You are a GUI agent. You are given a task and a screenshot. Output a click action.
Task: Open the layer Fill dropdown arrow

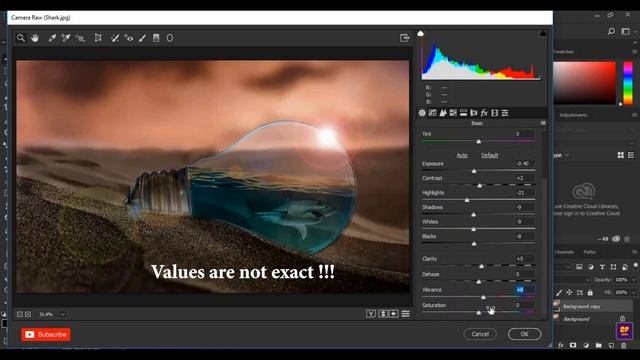(633, 292)
